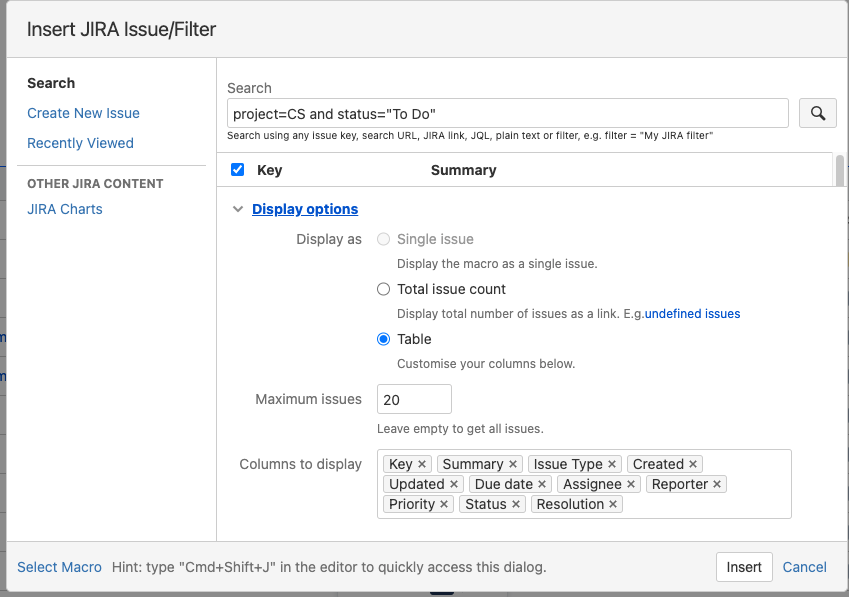This screenshot has width=849, height=597.
Task: Click the Issue Type tag label
Action: 568,464
